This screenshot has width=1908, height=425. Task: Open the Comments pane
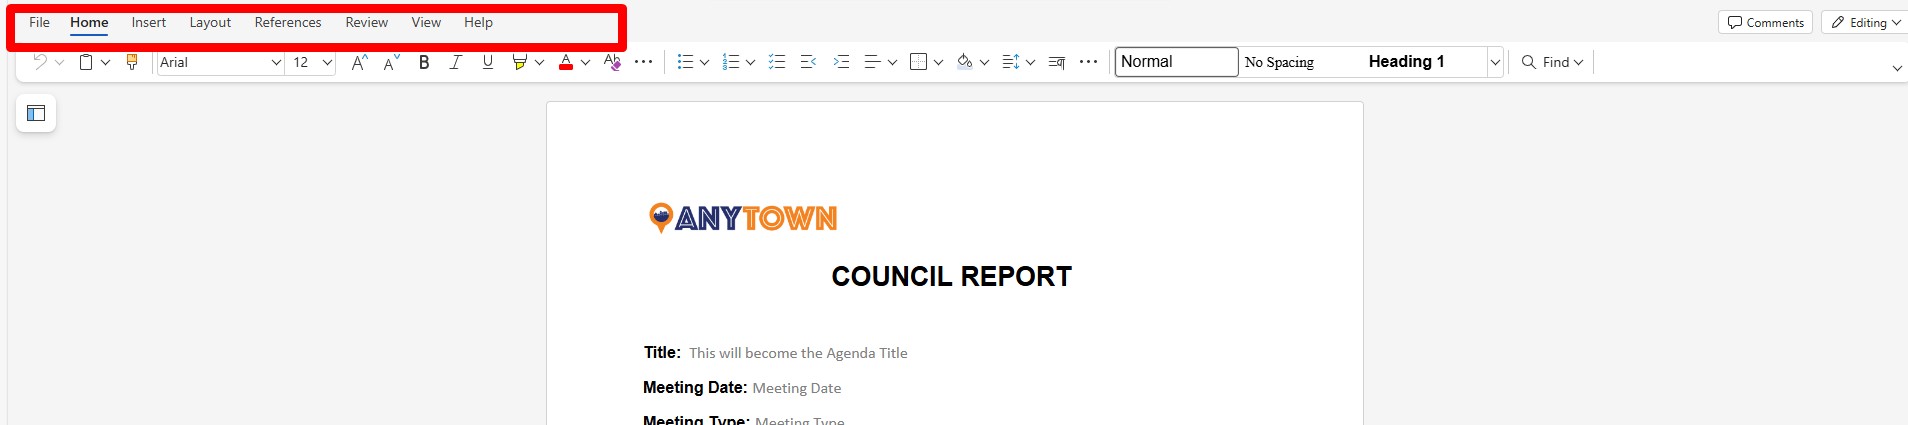[x=1765, y=22]
